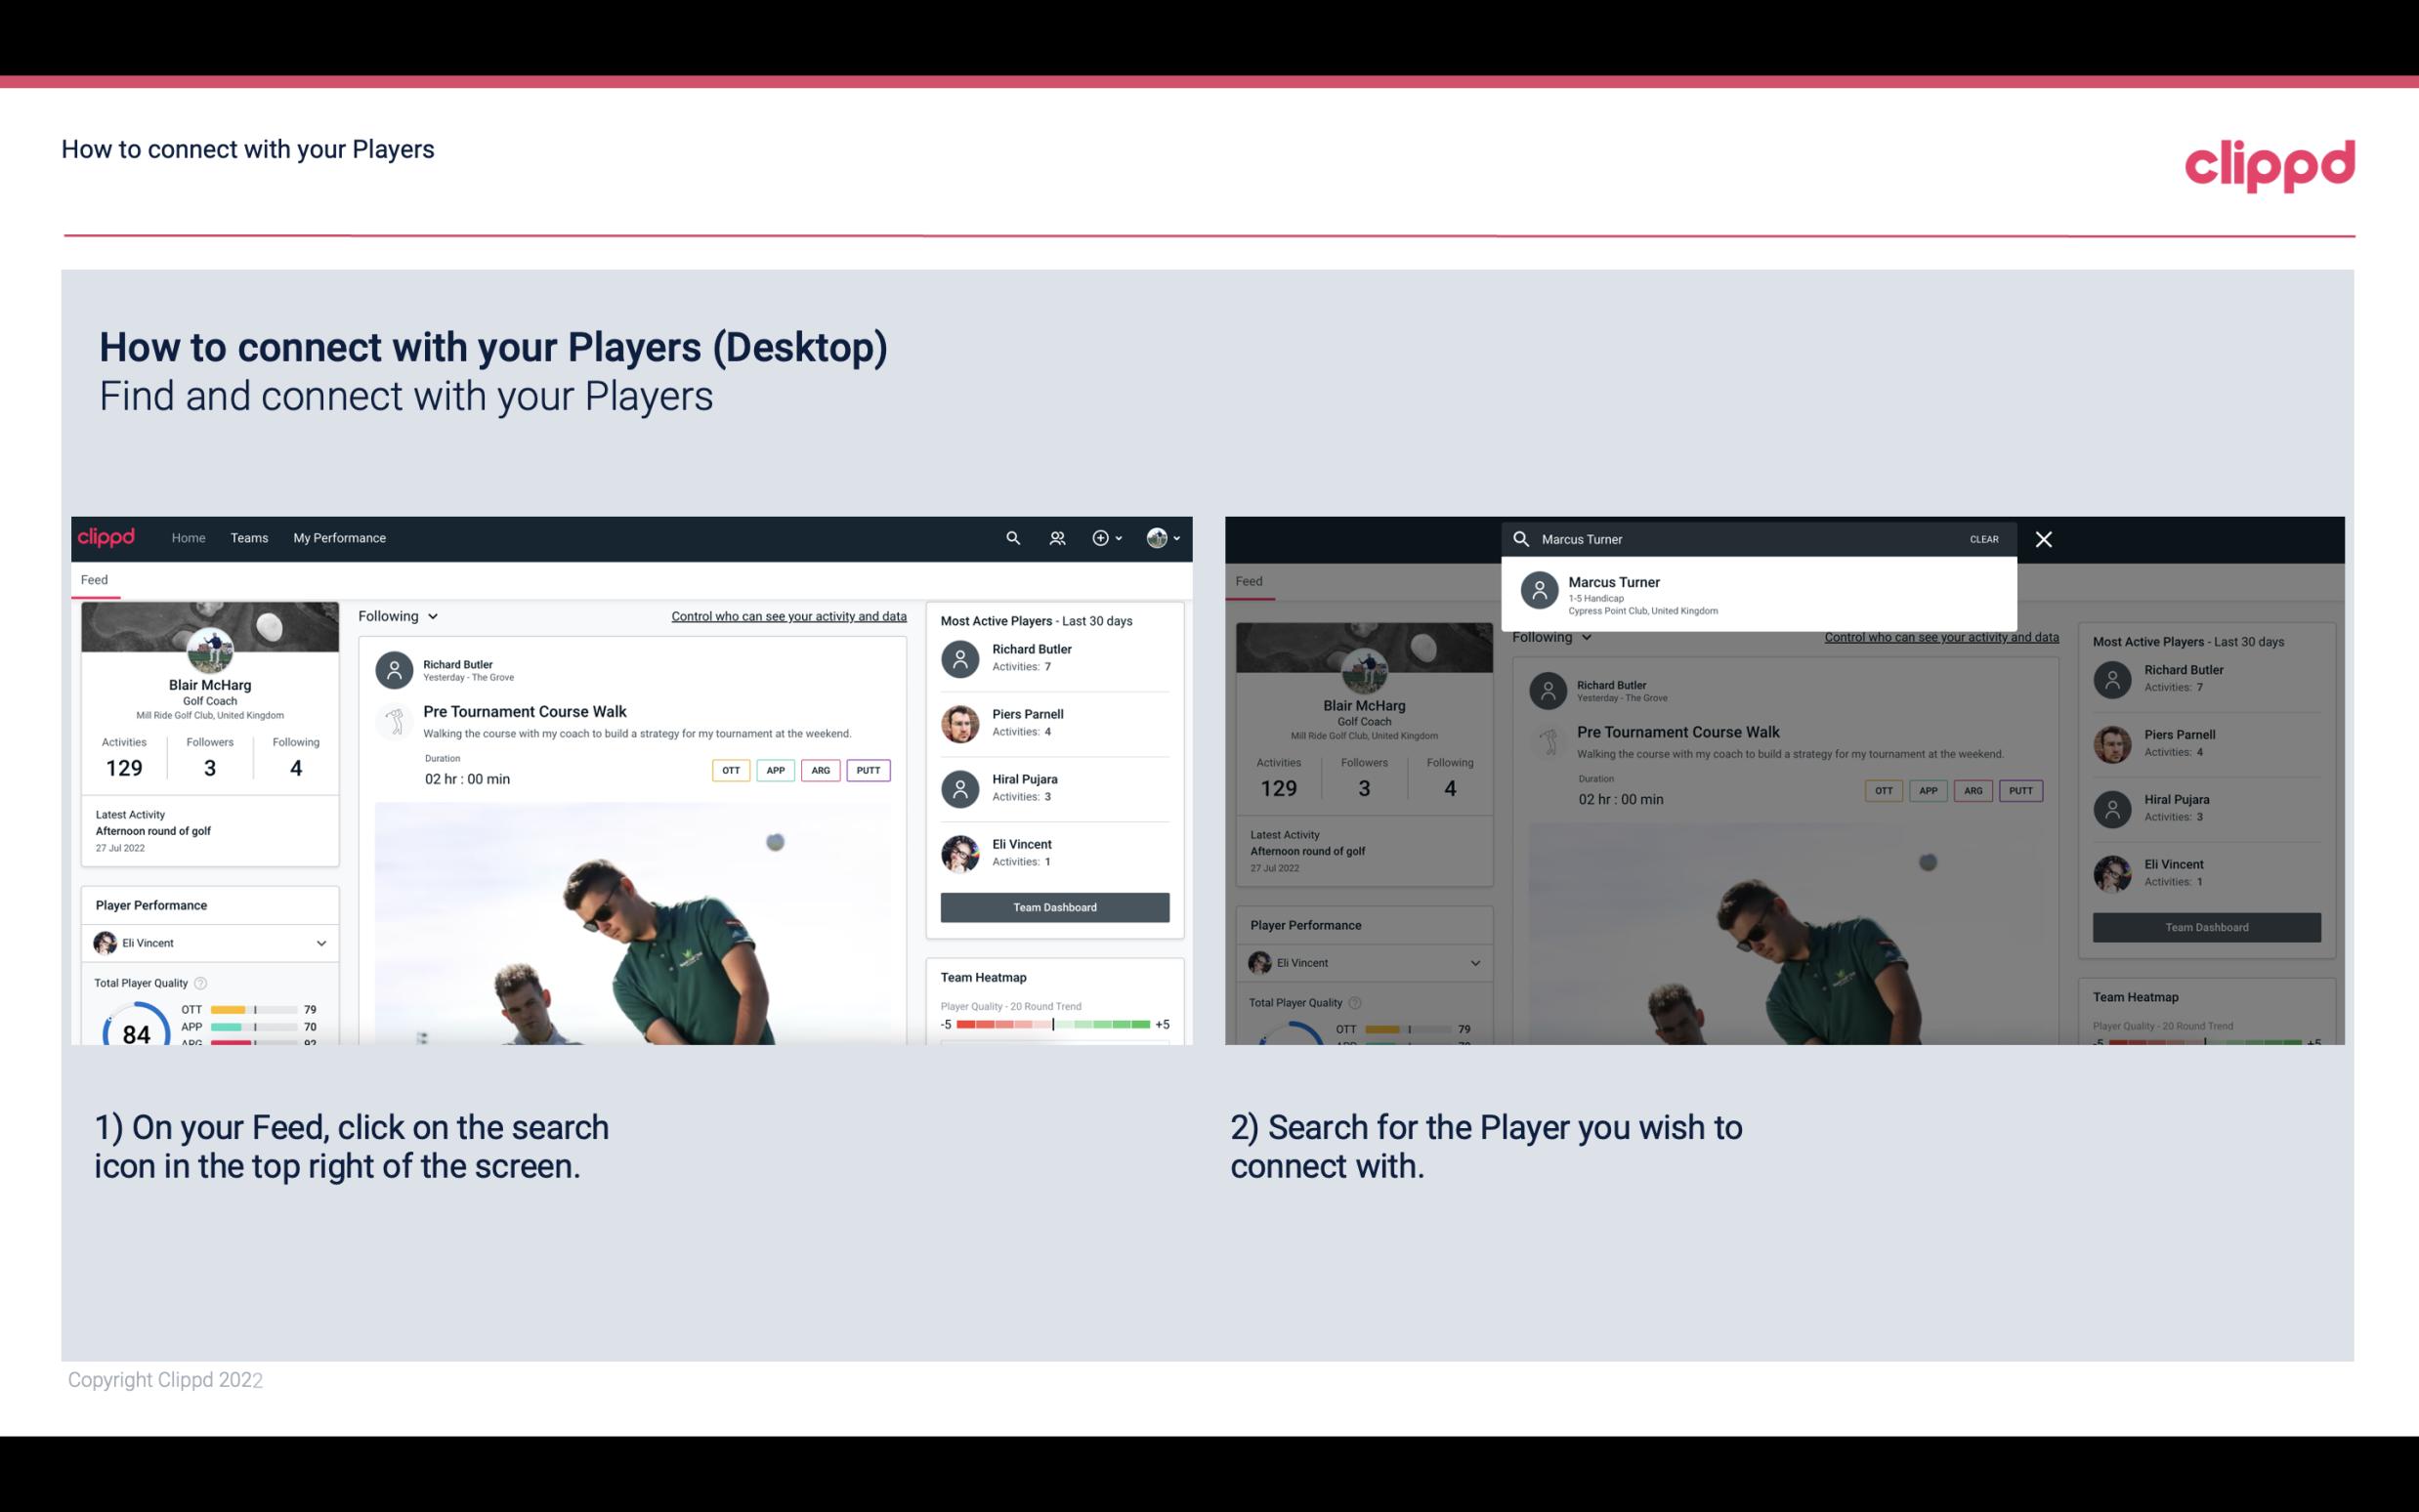Toggle the PUTT performance filter tag
The width and height of the screenshot is (2419, 1512).
(x=866, y=770)
